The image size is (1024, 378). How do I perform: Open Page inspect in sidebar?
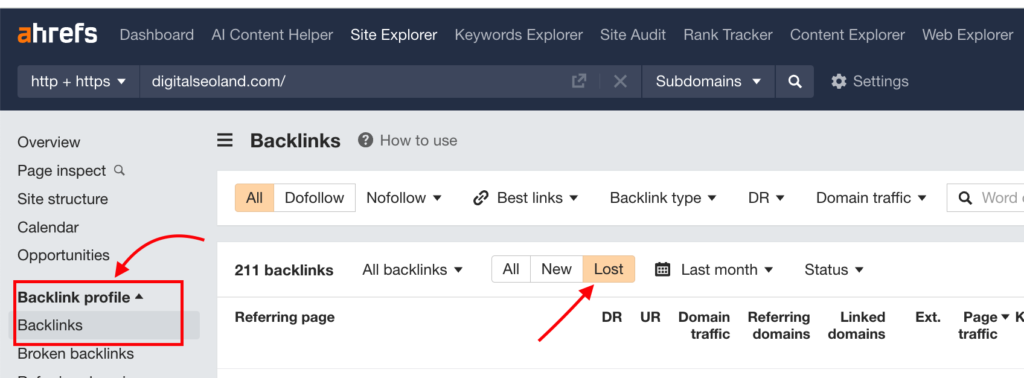[61, 171]
